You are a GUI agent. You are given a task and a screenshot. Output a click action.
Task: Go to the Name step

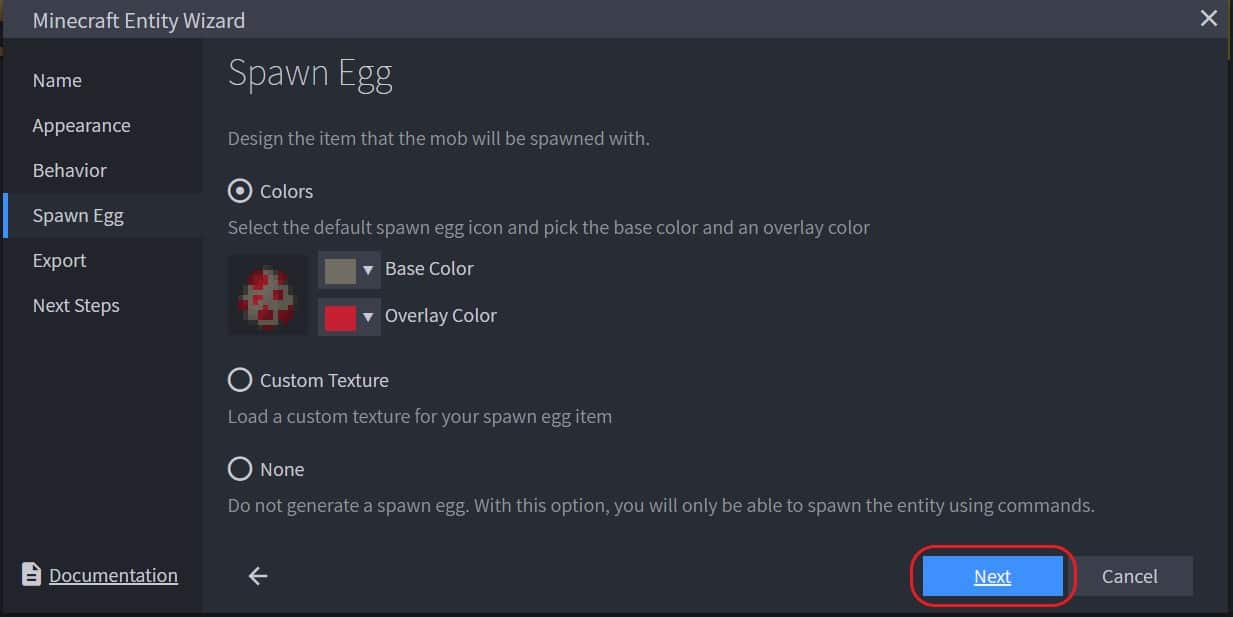[x=57, y=80]
